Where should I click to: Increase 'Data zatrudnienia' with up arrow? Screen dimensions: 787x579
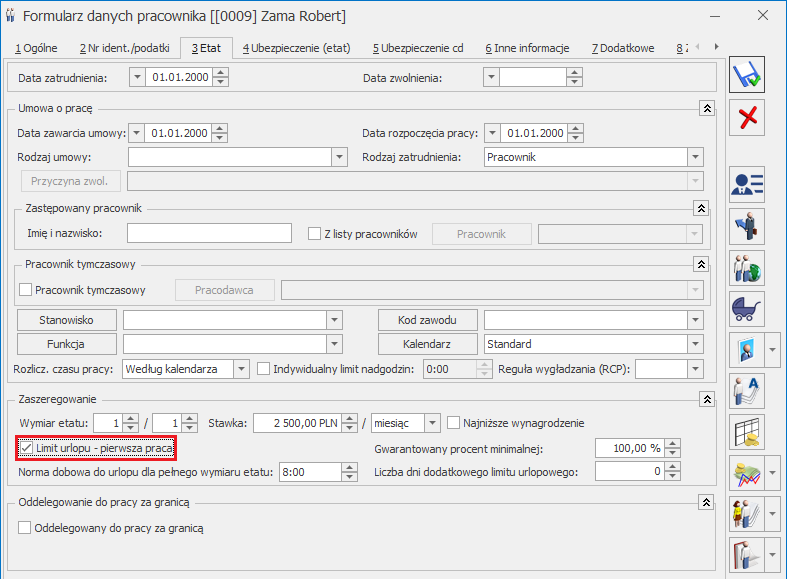220,73
